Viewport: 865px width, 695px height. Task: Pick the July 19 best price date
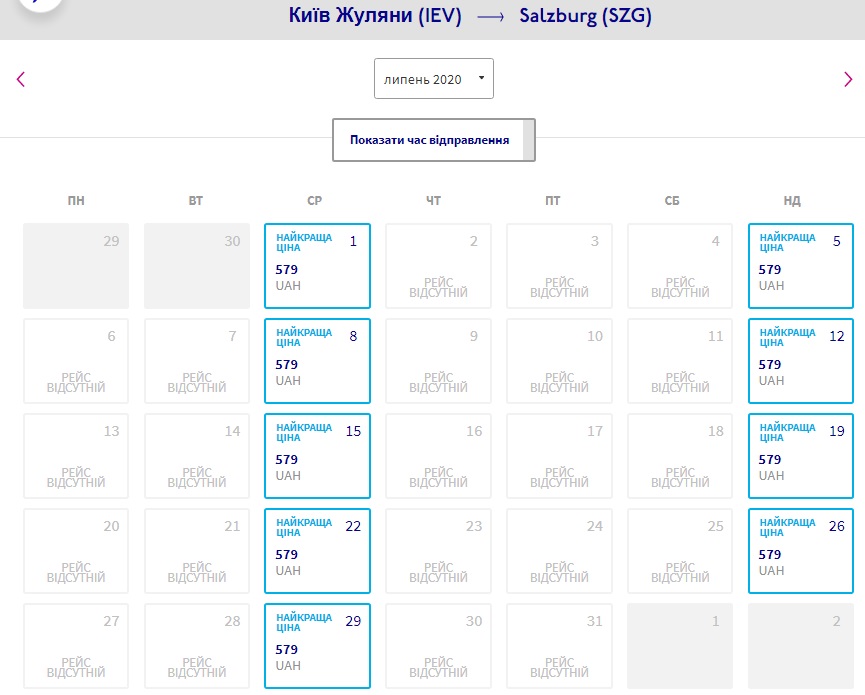pos(800,455)
